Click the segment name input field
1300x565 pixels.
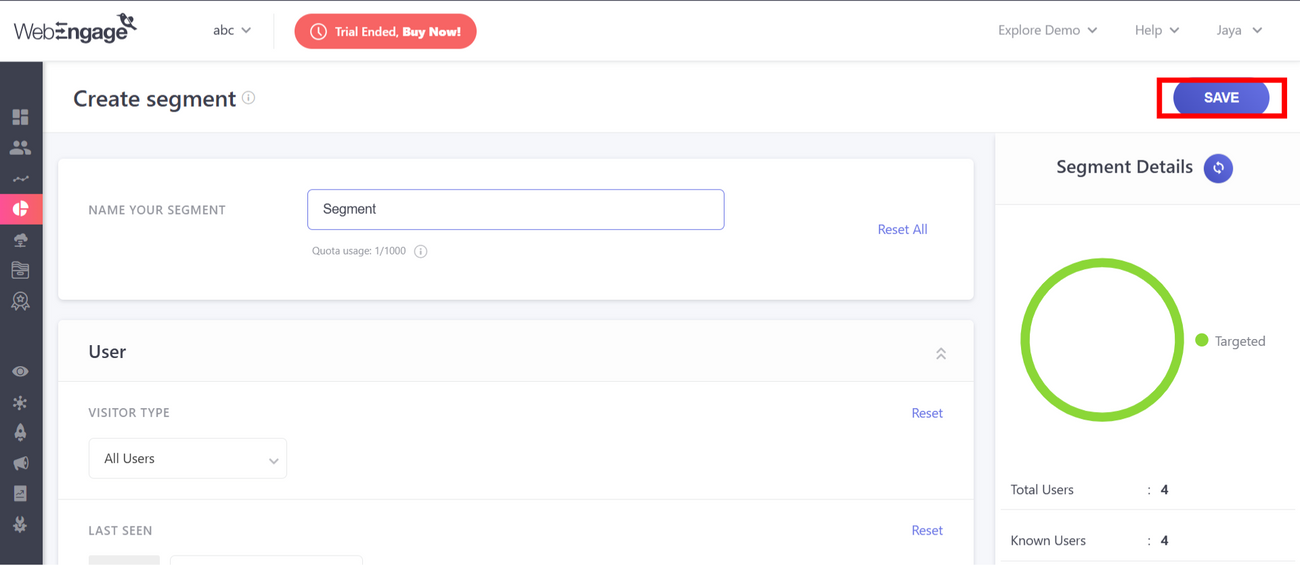pos(515,210)
